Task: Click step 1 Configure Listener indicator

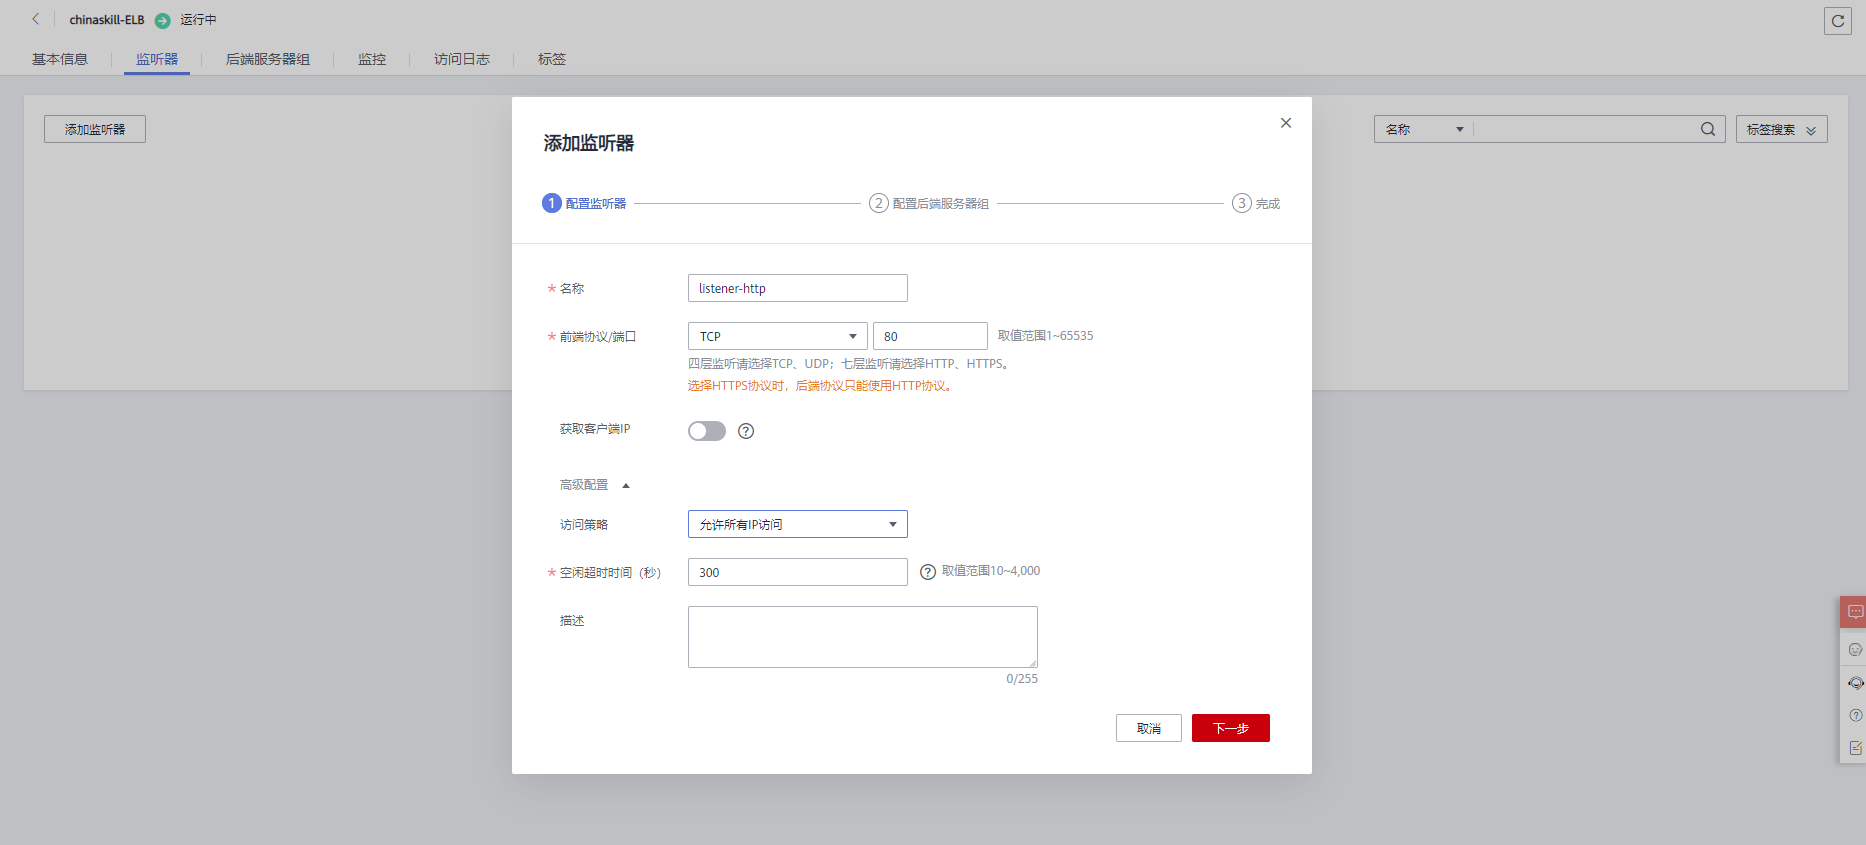Action: pos(584,203)
